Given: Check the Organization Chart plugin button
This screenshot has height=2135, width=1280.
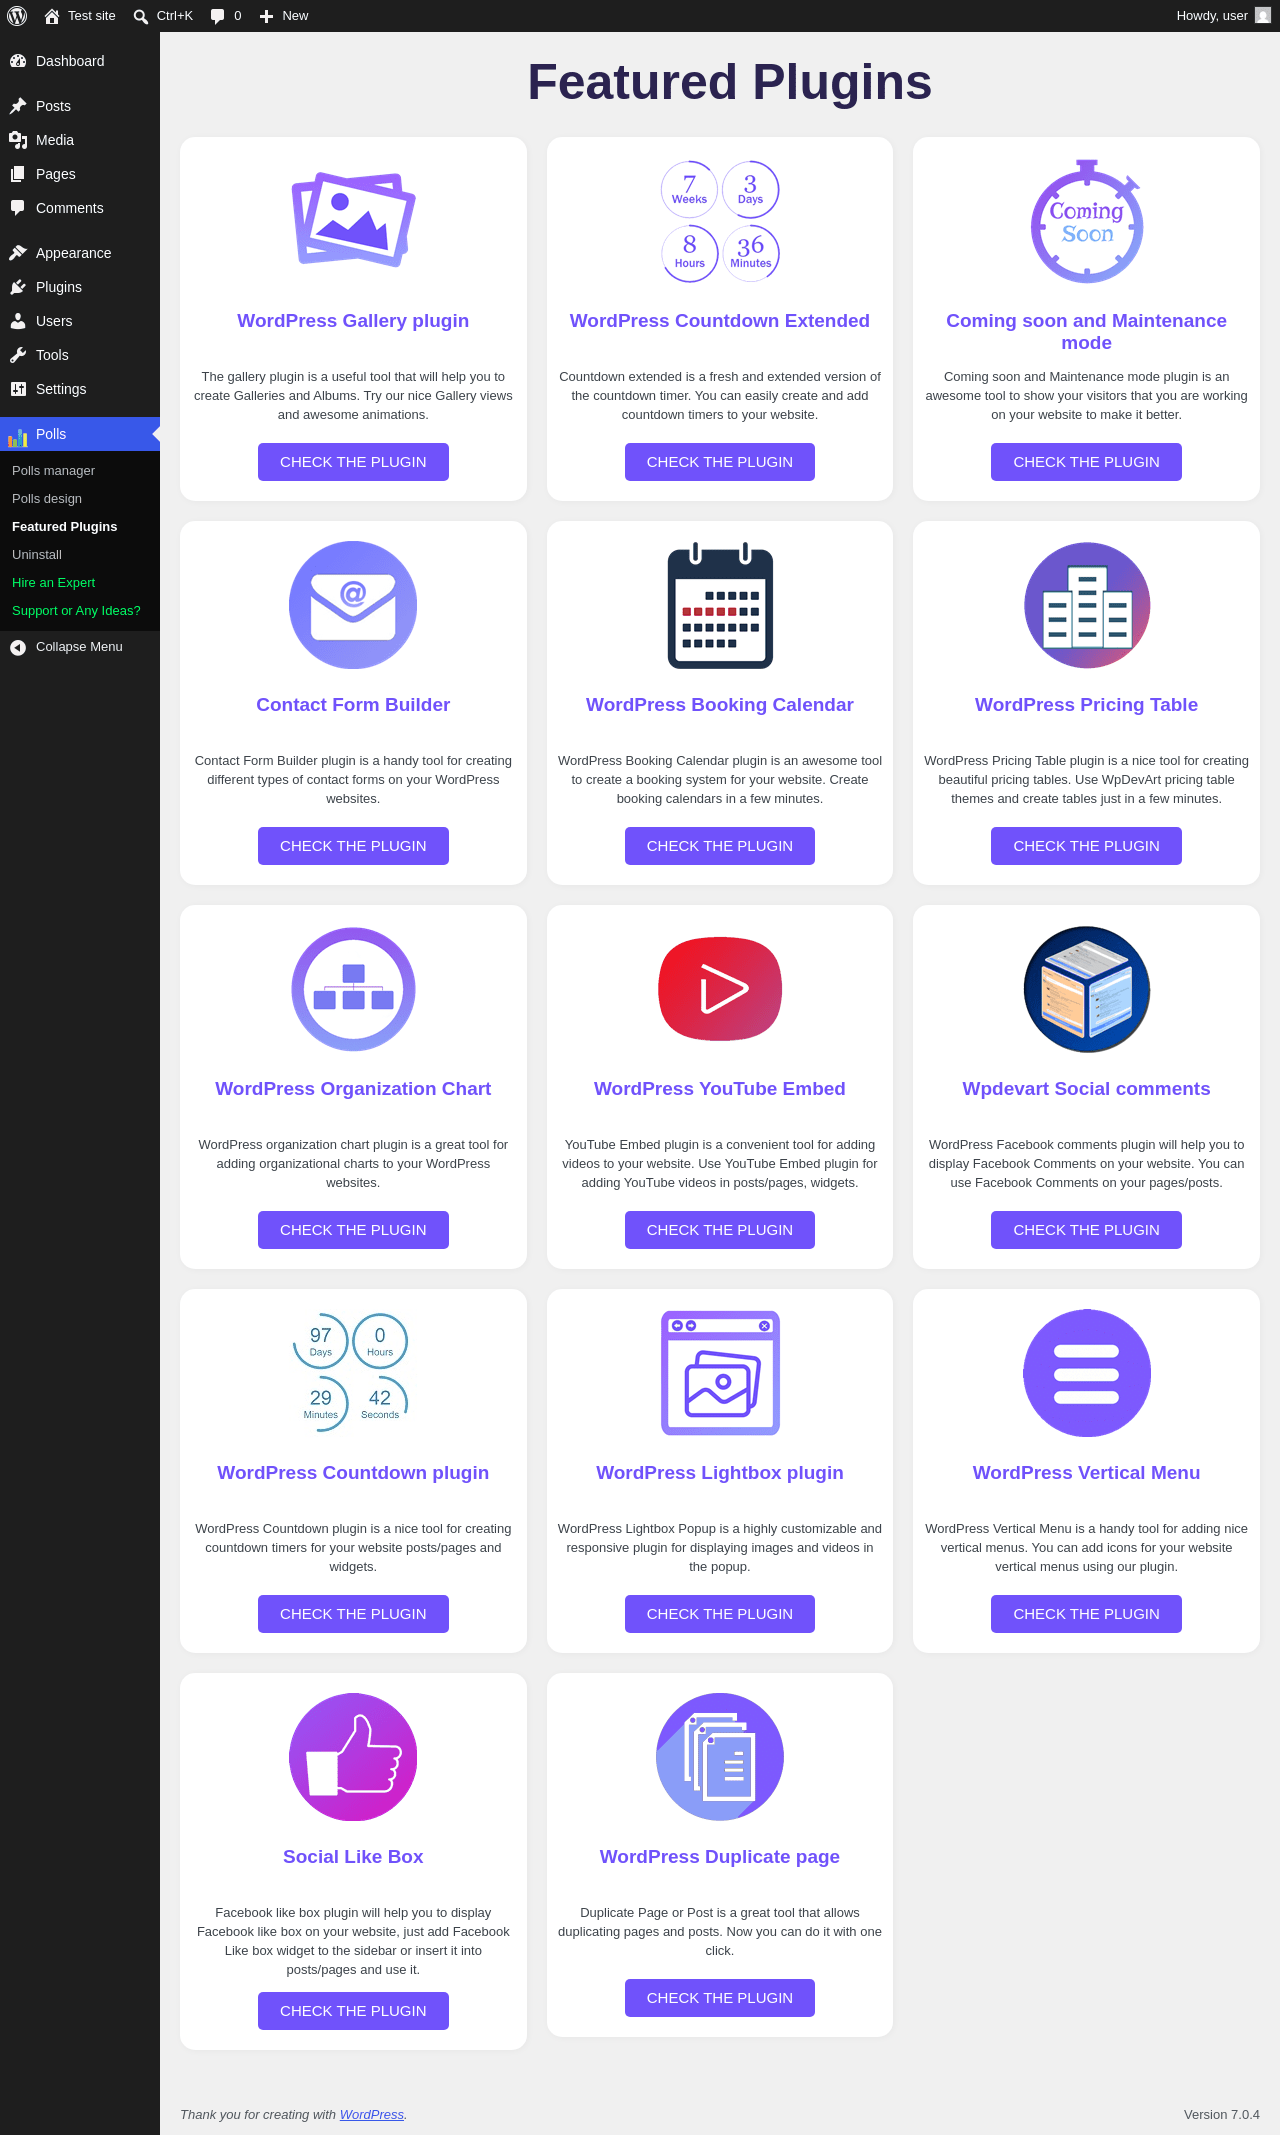Looking at the screenshot, I should click(353, 1230).
